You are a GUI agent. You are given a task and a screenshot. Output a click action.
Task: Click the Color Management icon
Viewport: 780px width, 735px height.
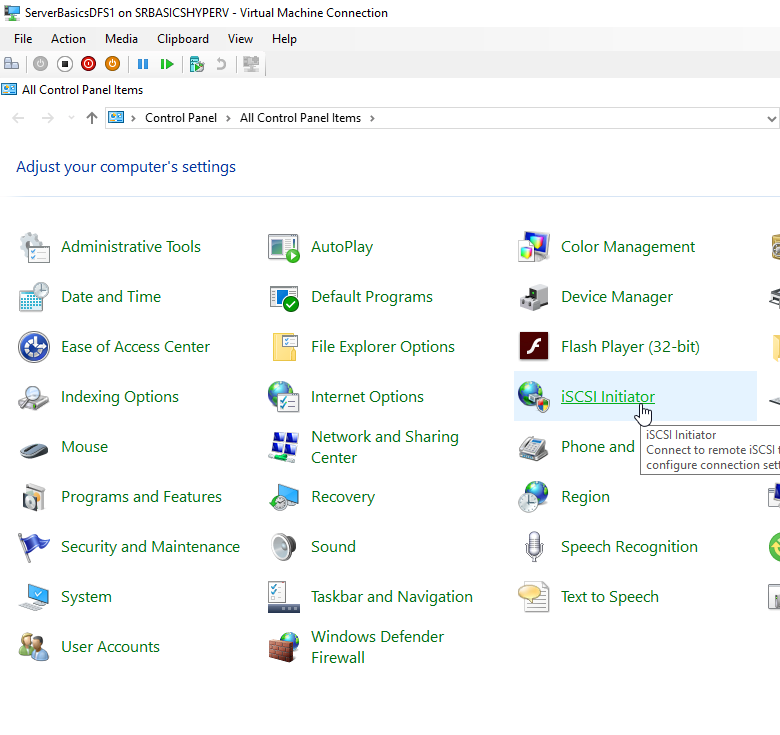(534, 247)
